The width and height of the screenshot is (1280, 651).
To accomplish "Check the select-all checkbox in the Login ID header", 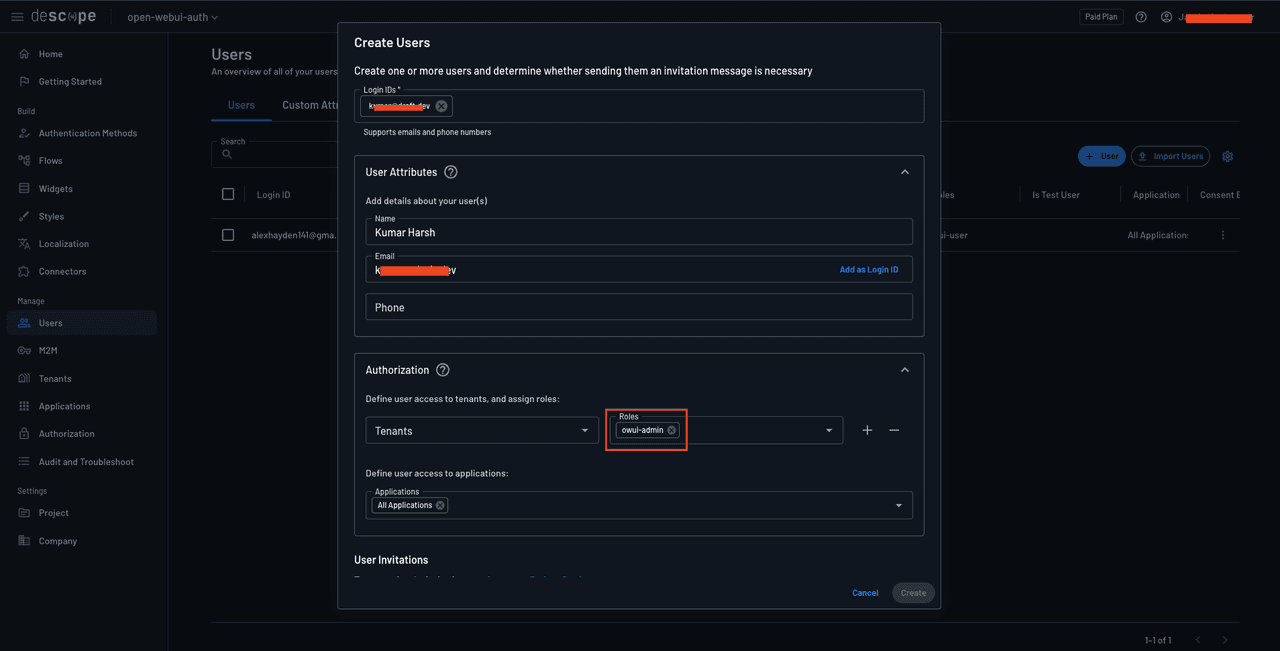I will (x=228, y=194).
